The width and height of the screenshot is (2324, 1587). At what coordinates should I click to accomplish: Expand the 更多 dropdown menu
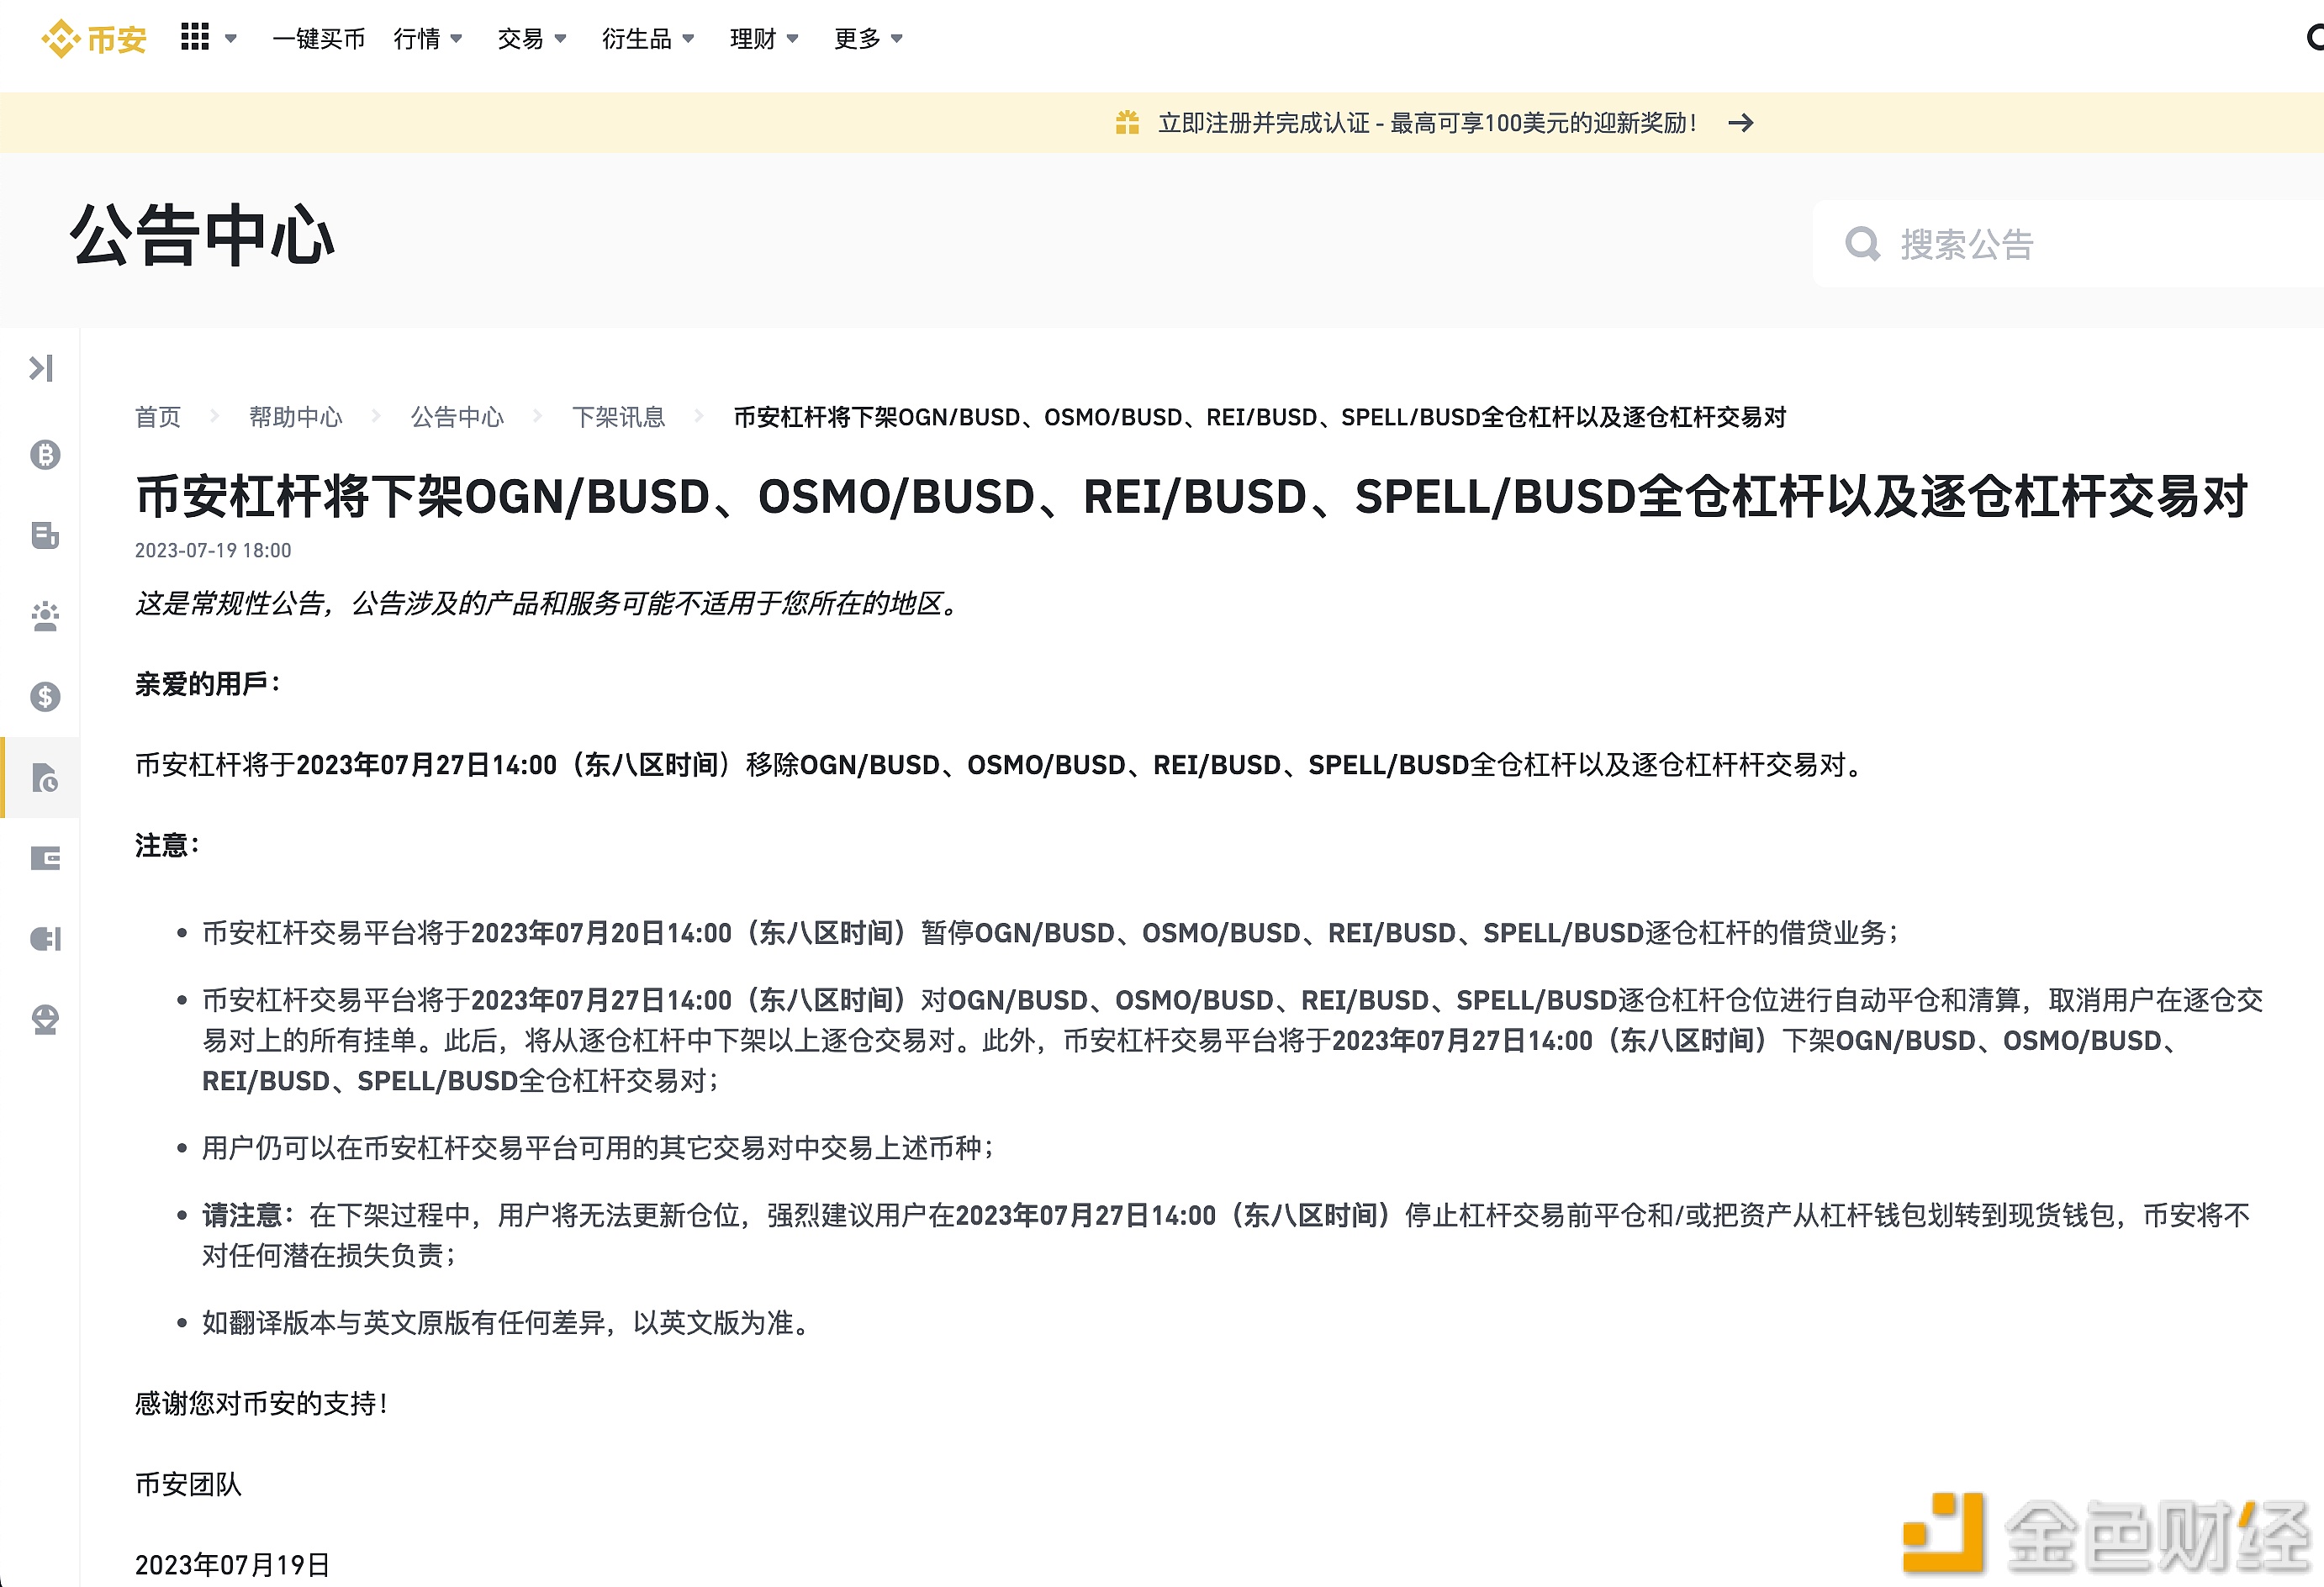click(868, 39)
